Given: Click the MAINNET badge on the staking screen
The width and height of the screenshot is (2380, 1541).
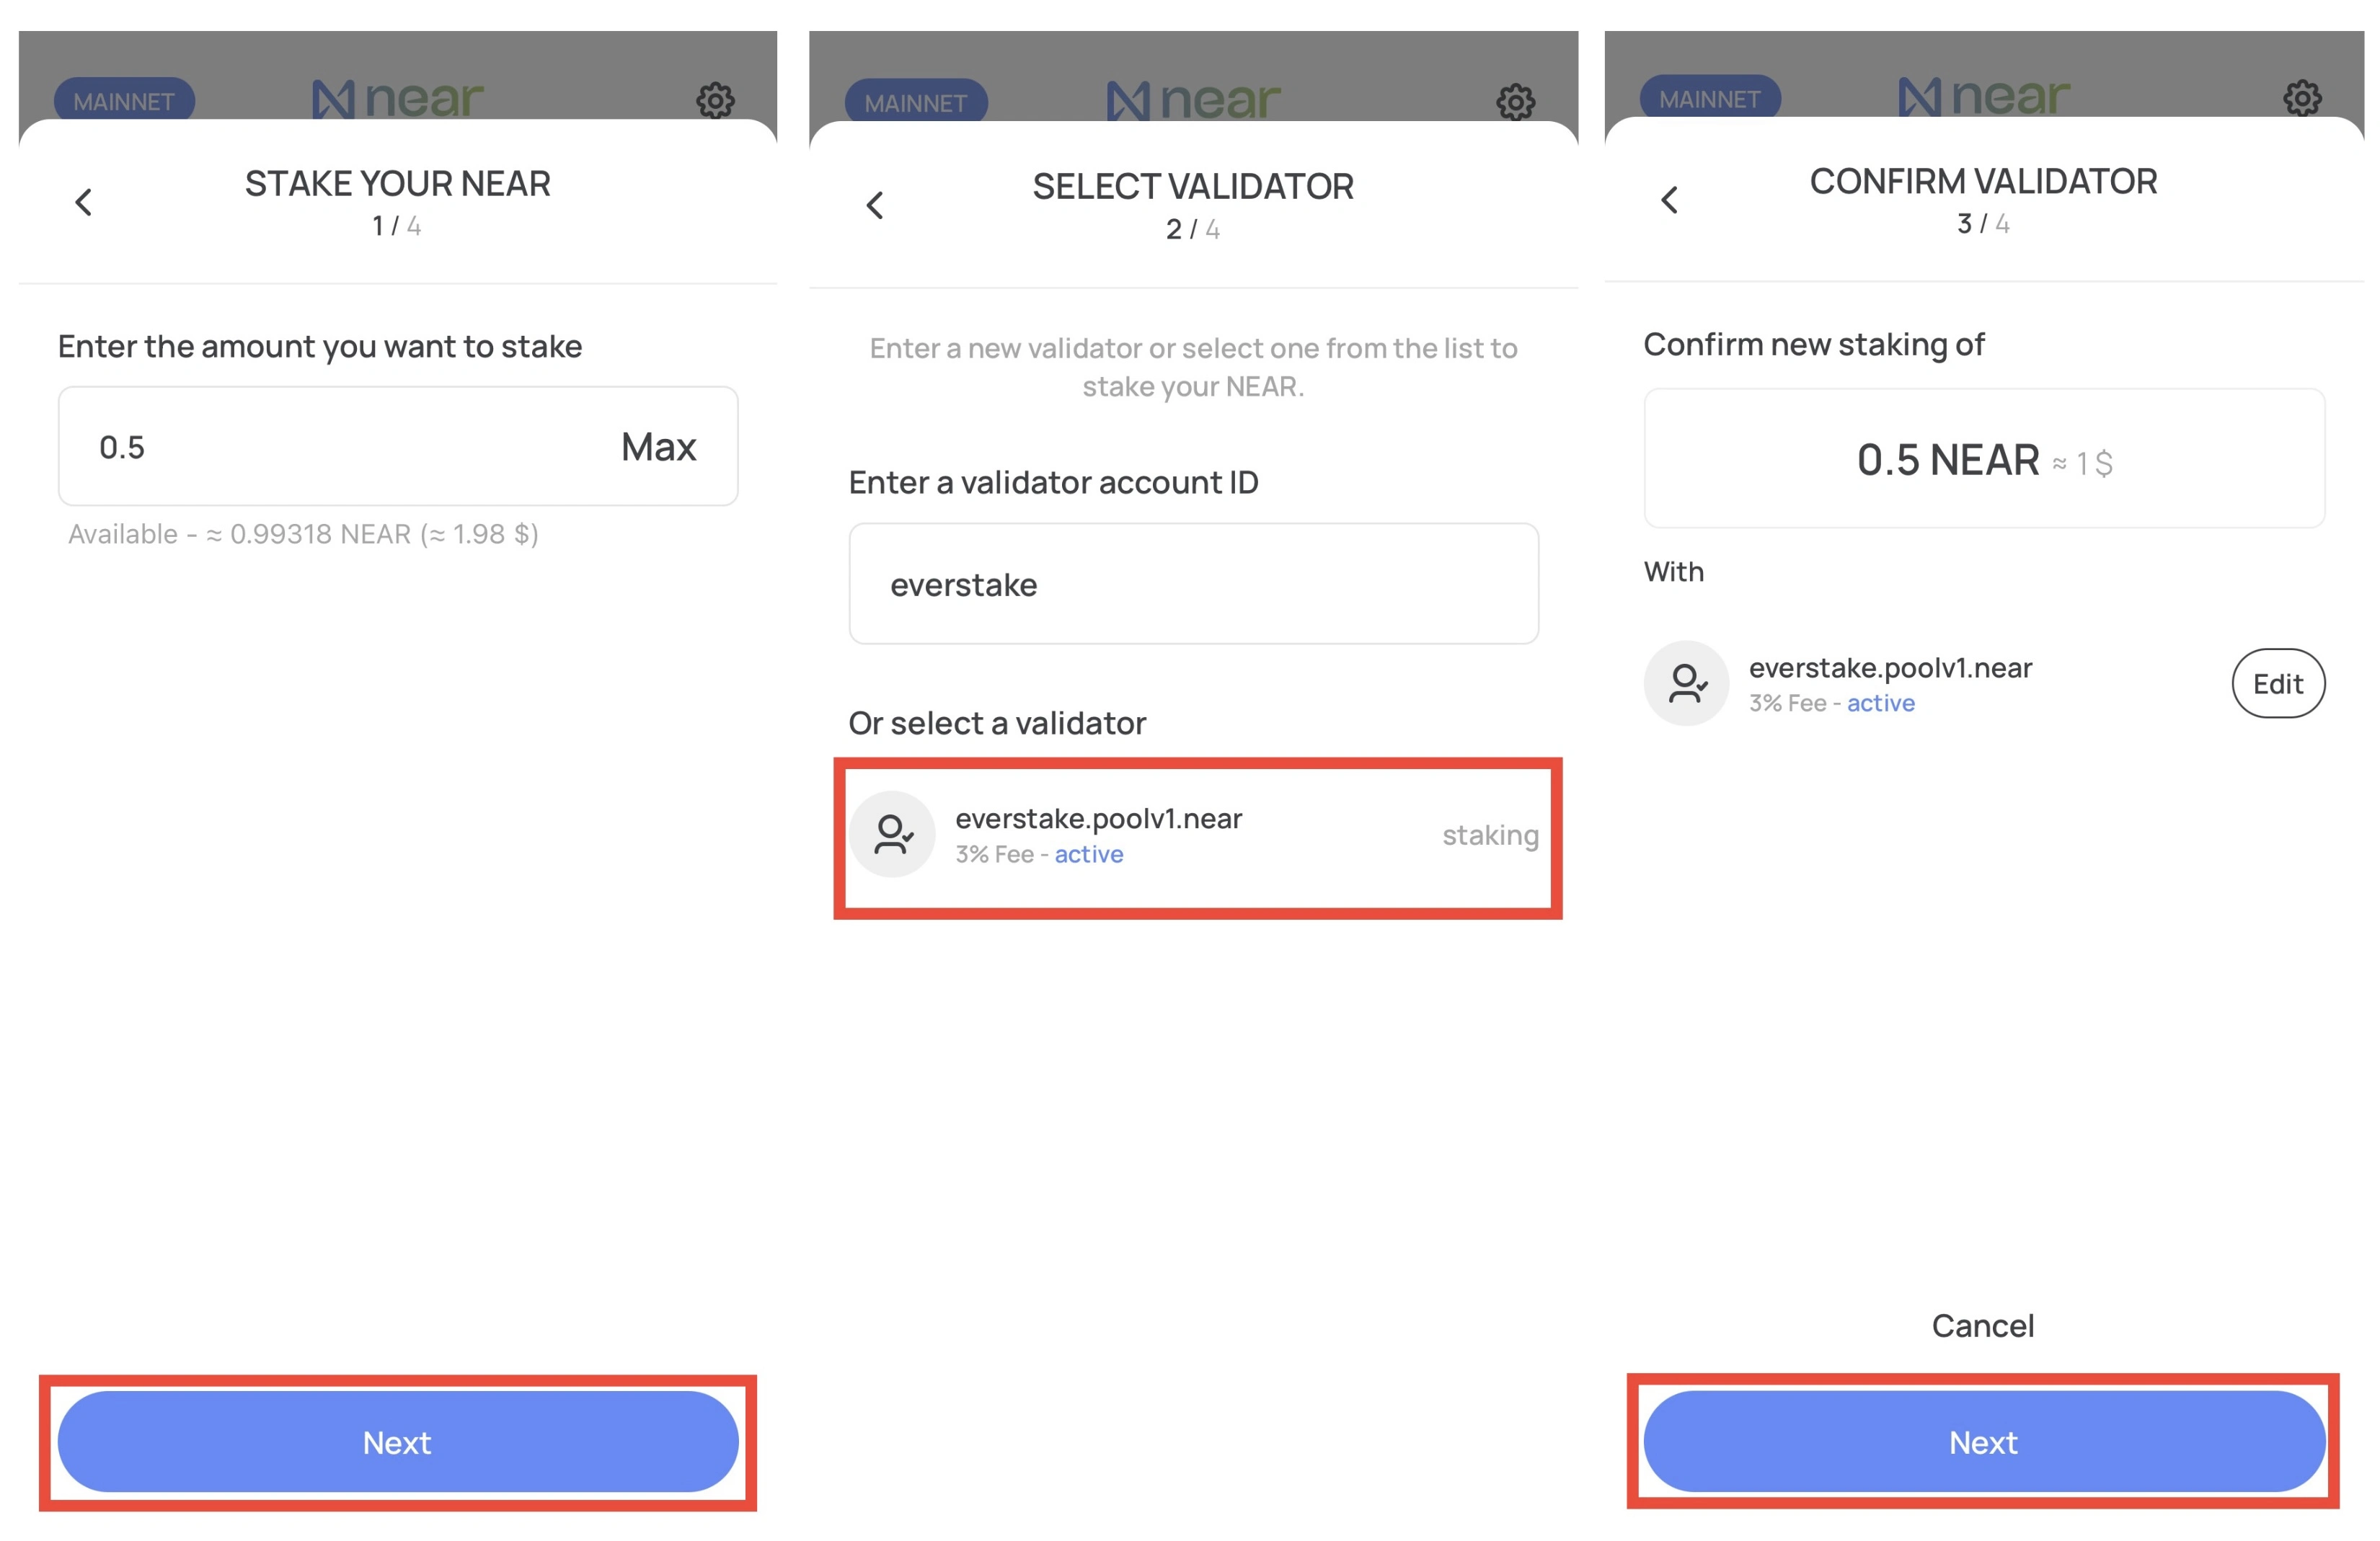Looking at the screenshot, I should (124, 99).
